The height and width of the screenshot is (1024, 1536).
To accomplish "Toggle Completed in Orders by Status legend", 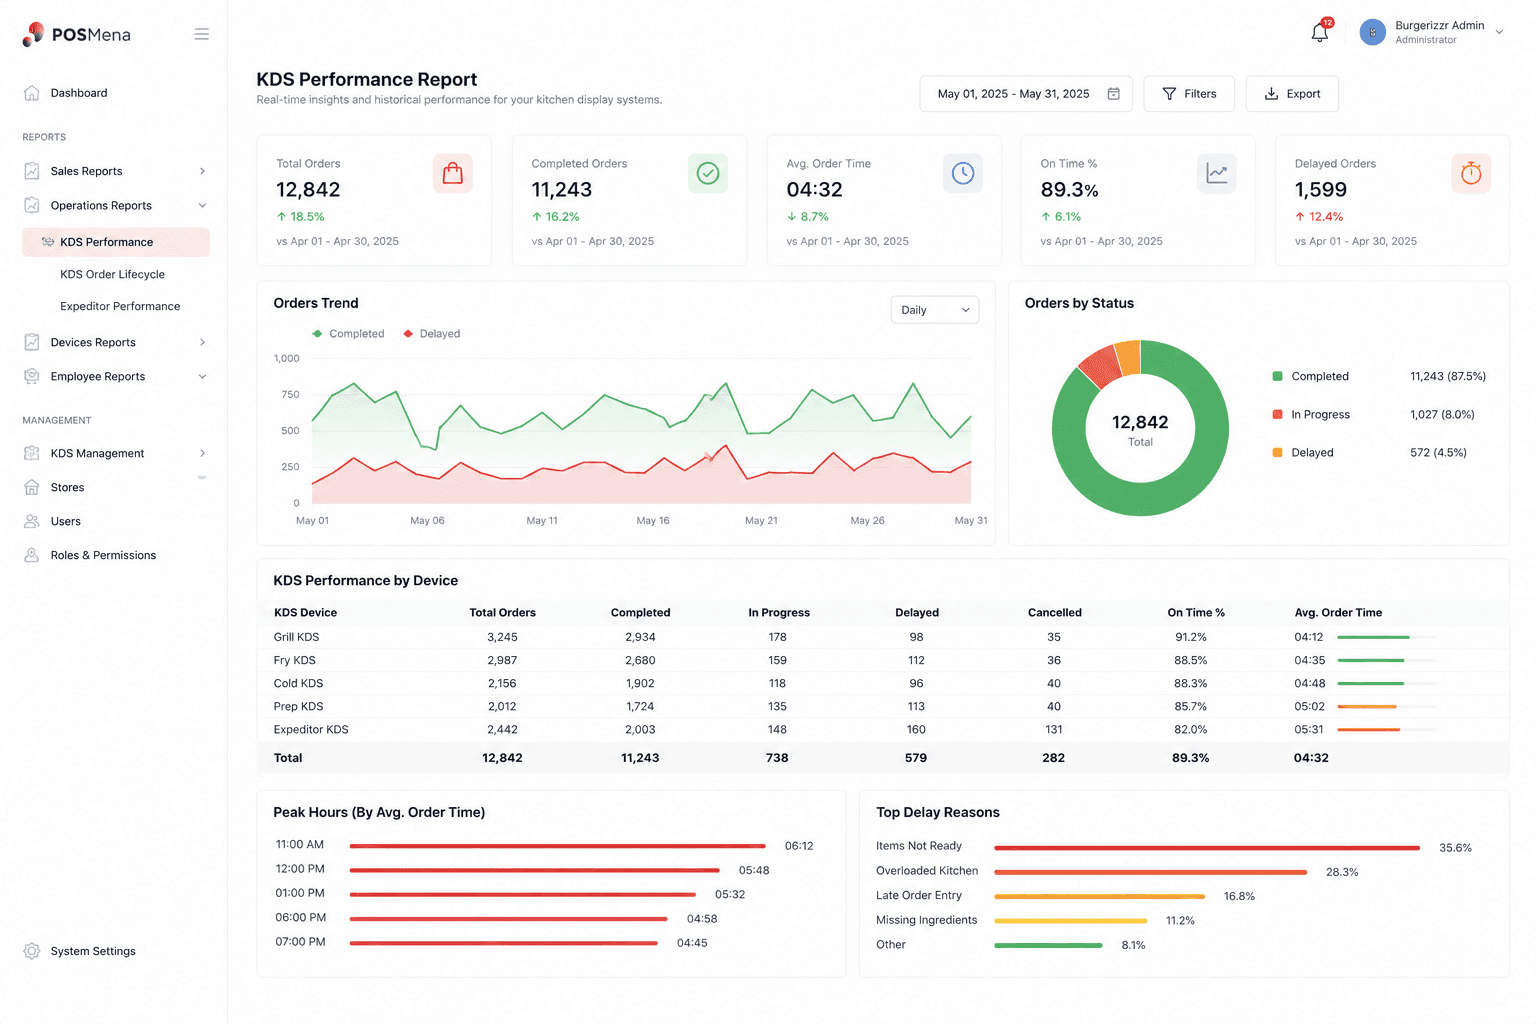I will pyautogui.click(x=1310, y=377).
